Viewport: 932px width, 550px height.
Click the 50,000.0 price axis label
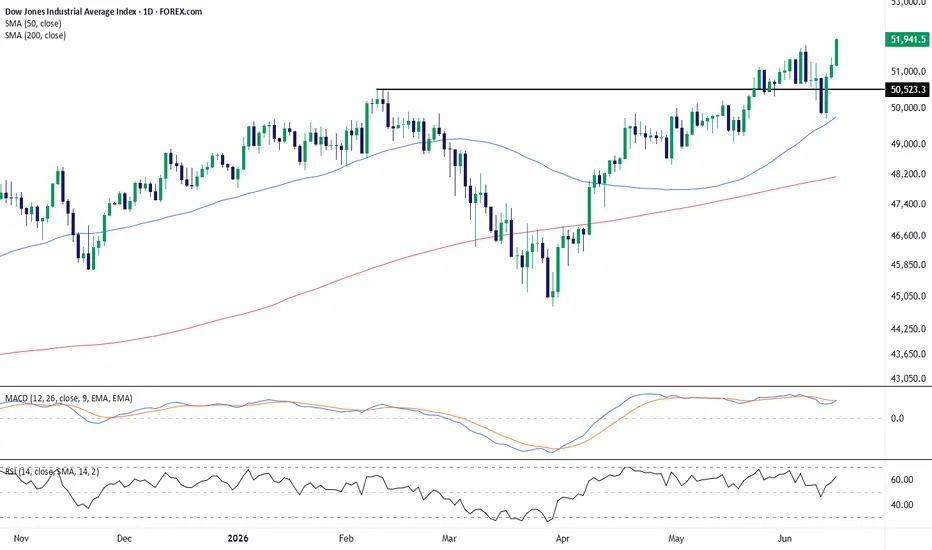908,108
